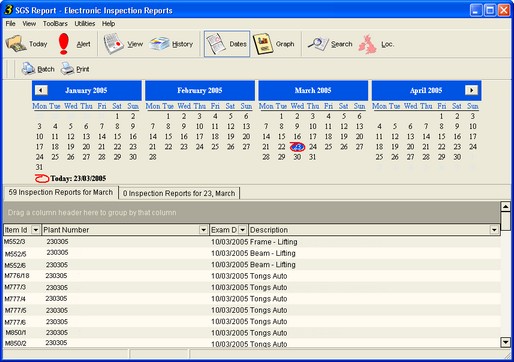Open the Plant Number column filter dropdown

tap(203, 230)
